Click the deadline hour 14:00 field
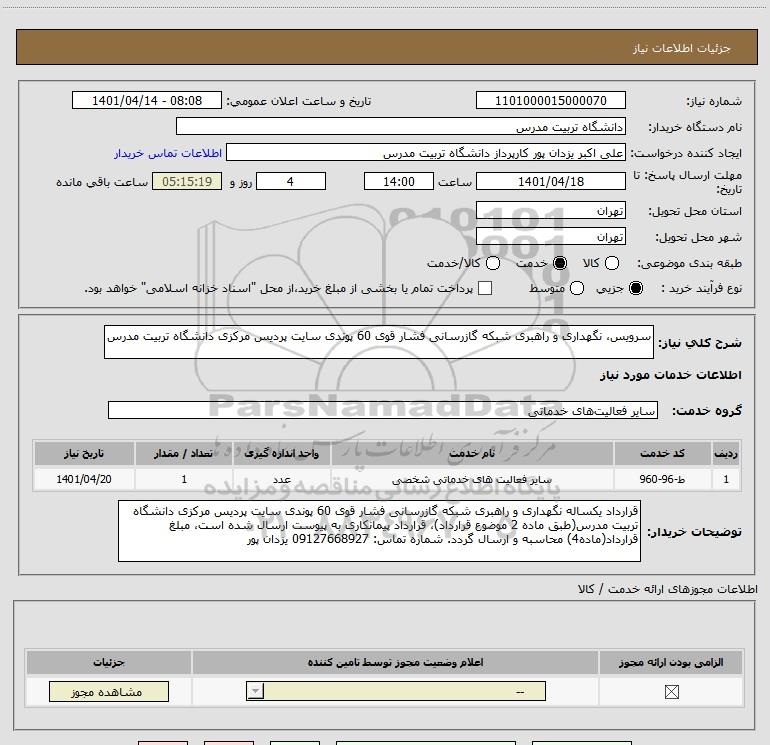Screen dimensions: 770x745 click(399, 181)
